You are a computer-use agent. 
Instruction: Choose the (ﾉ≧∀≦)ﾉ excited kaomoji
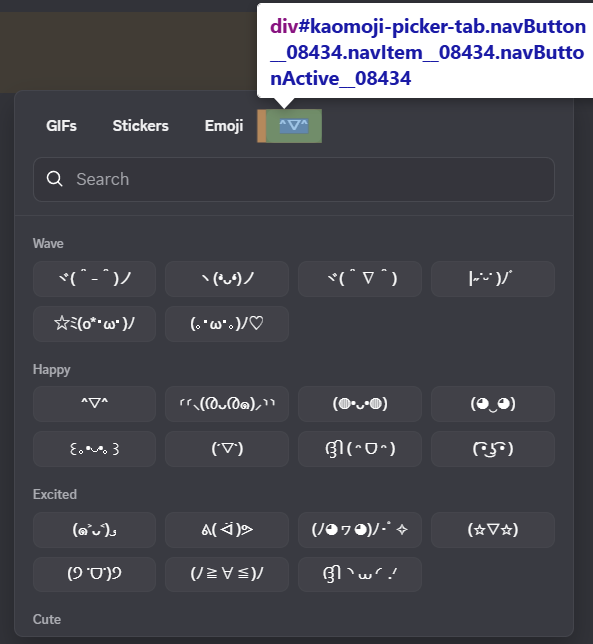tap(227, 574)
